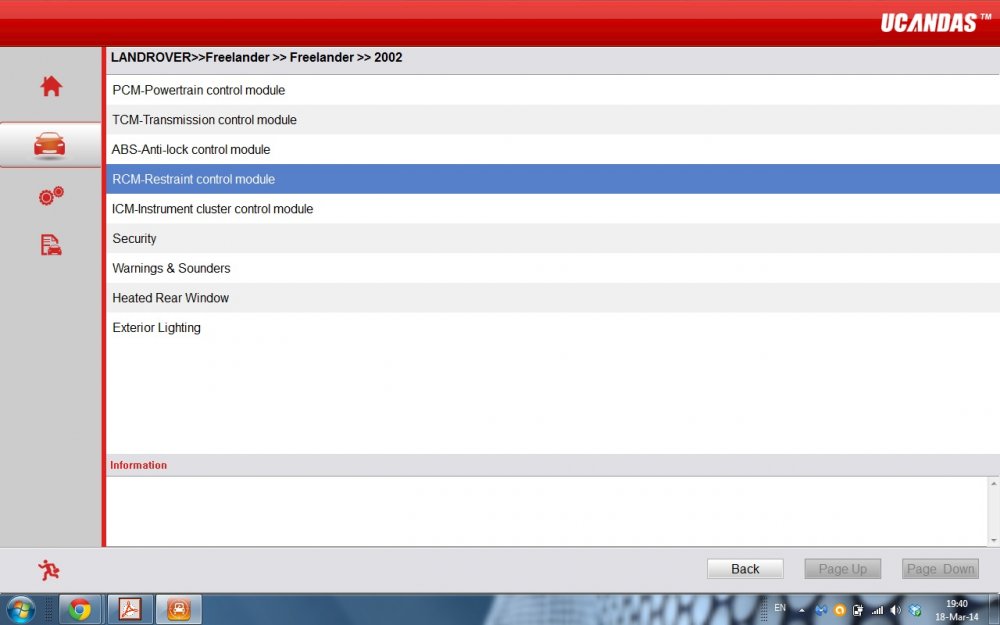
Task: Open the taskbar clock showing 19:40
Action: [957, 610]
